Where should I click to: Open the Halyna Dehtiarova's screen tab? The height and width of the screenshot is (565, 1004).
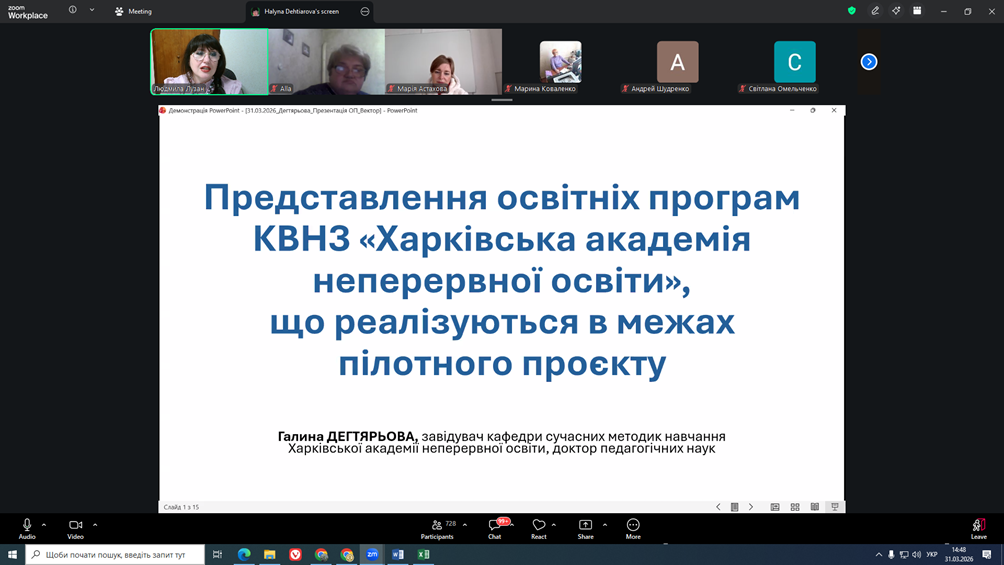pyautogui.click(x=300, y=11)
